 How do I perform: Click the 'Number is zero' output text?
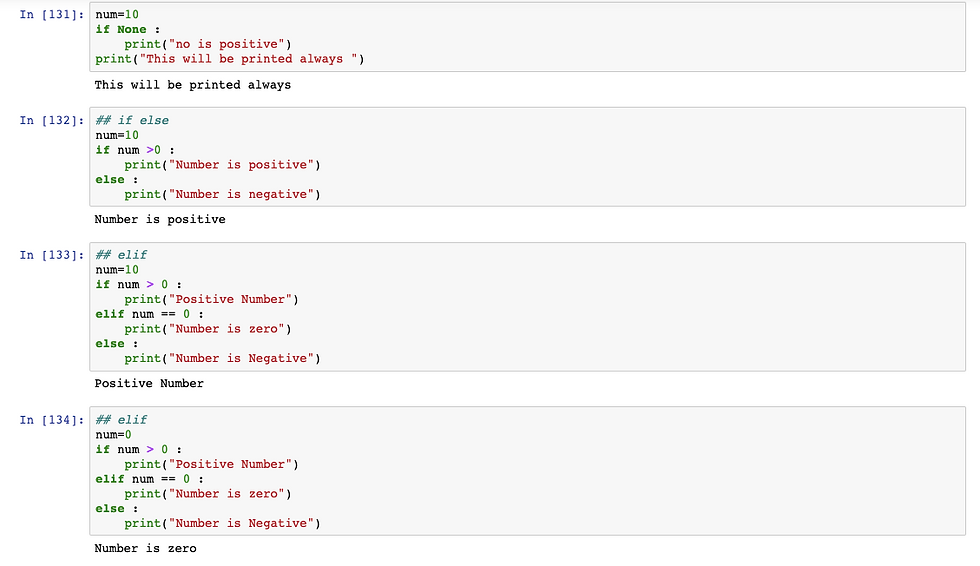pyautogui.click(x=146, y=549)
